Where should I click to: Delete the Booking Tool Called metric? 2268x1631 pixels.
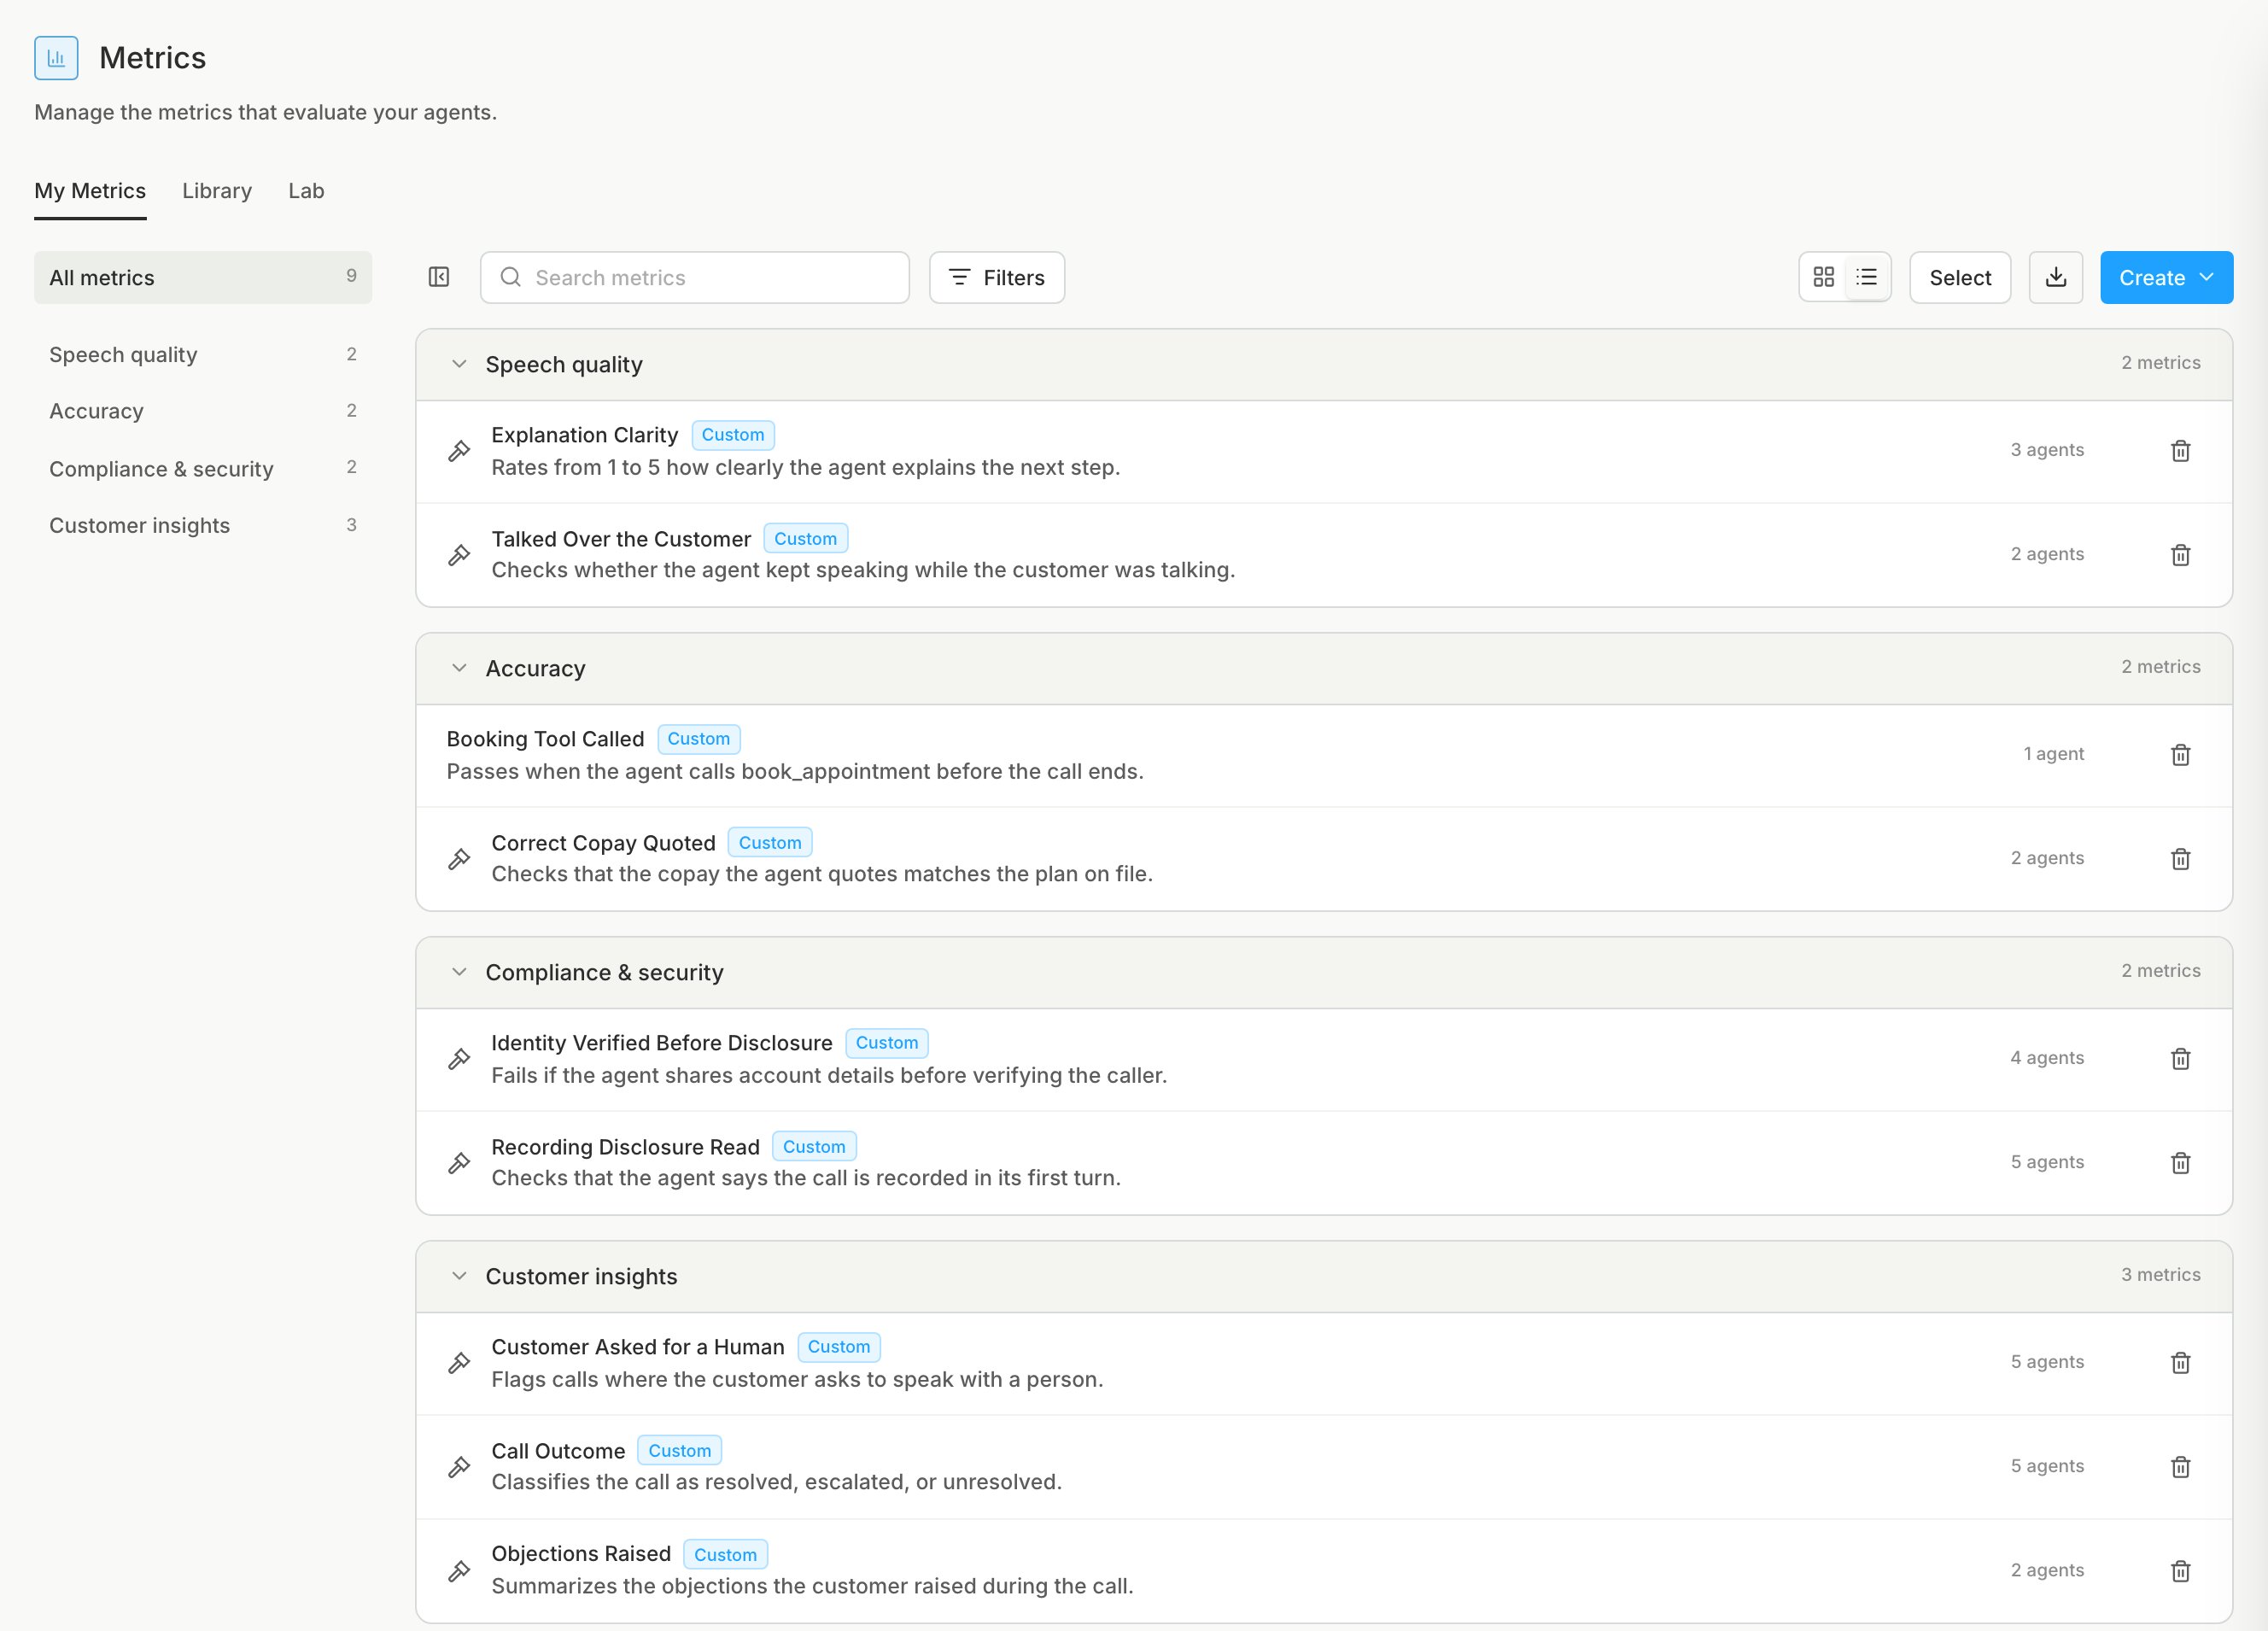tap(2180, 755)
